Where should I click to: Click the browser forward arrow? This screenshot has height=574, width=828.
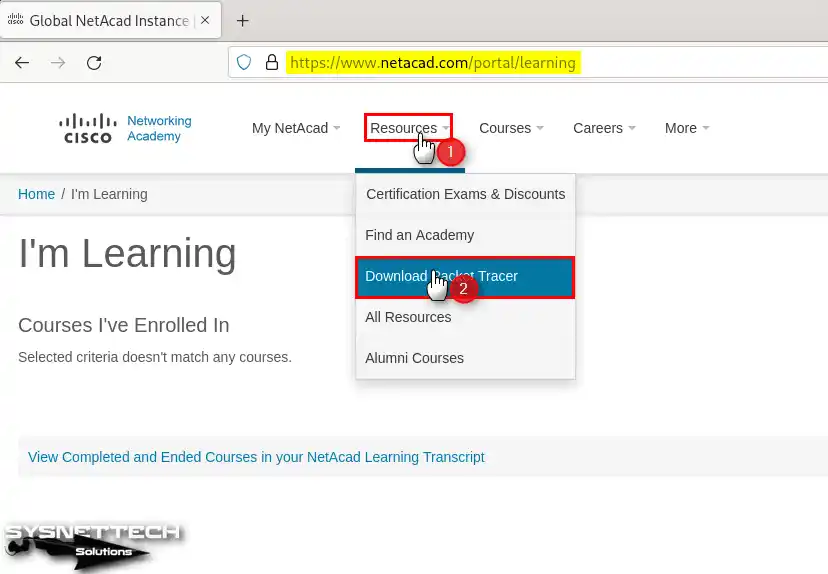[58, 62]
